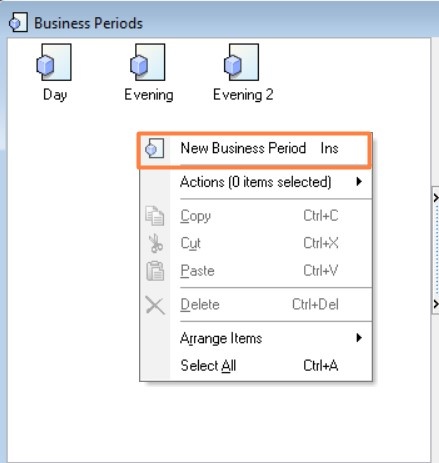Viewport: 439px width, 463px height.
Task: Click the Evening 2 label text
Action: (x=243, y=95)
